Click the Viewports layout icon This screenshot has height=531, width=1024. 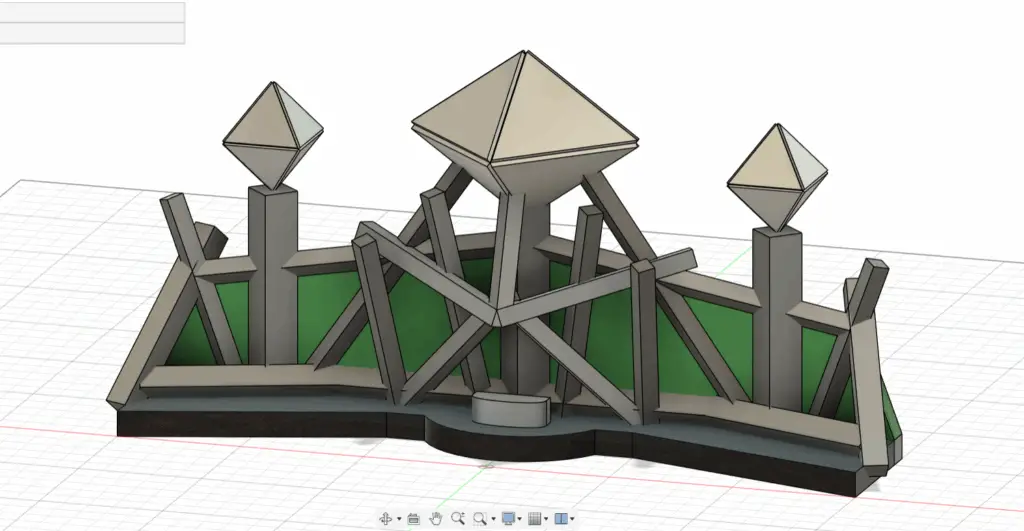[x=561, y=519]
